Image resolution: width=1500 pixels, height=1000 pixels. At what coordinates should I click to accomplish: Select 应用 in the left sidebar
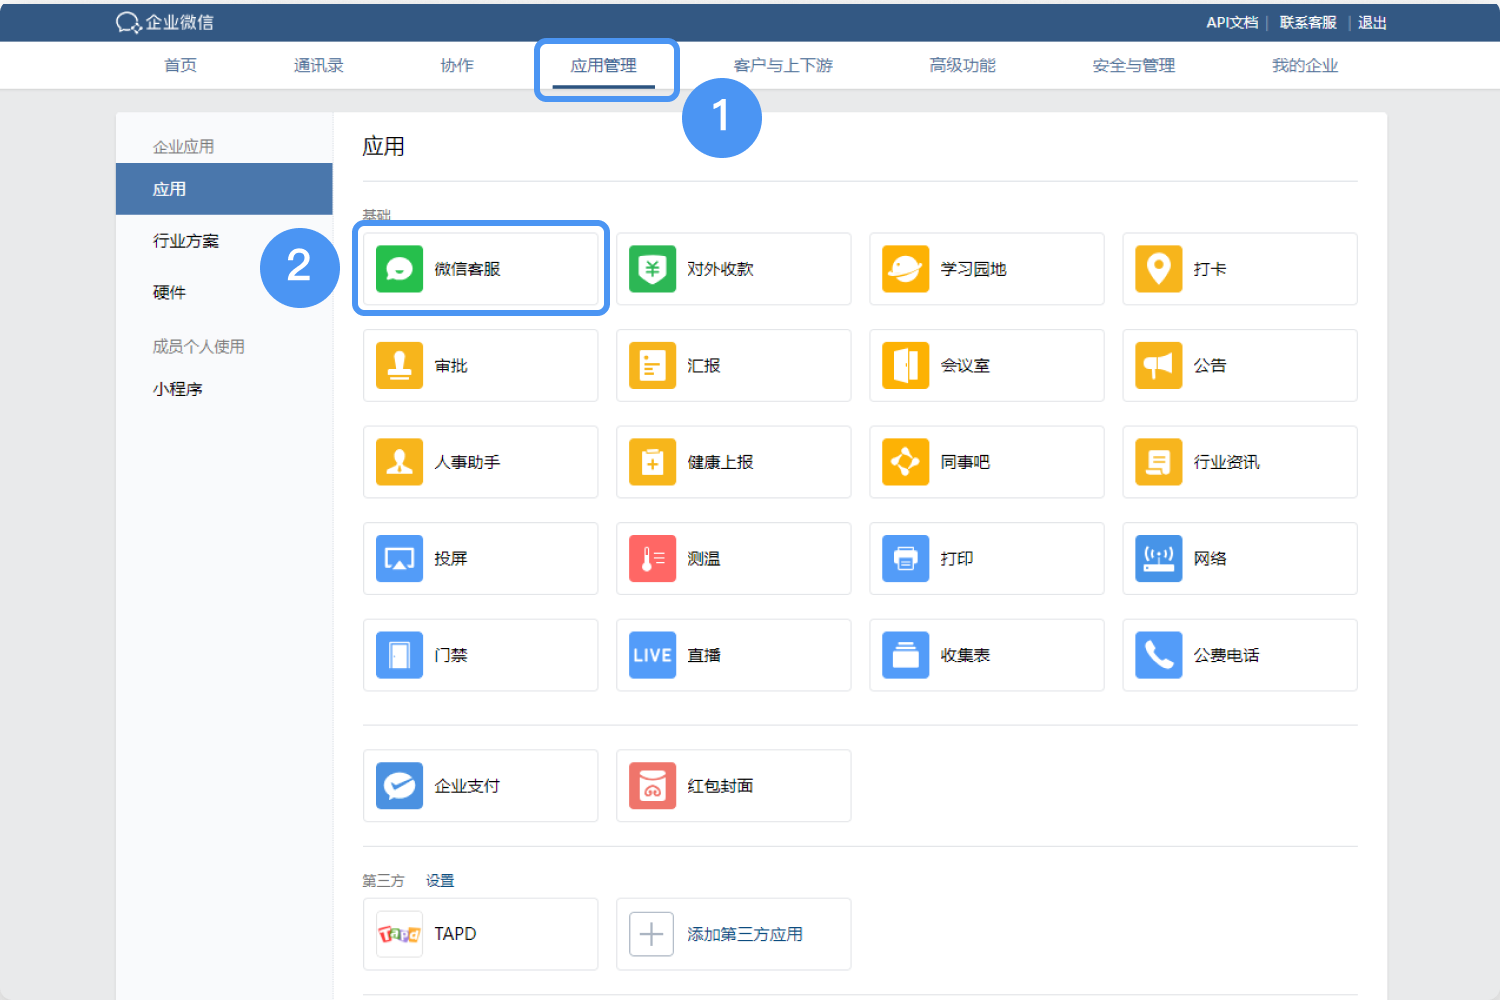pos(224,189)
